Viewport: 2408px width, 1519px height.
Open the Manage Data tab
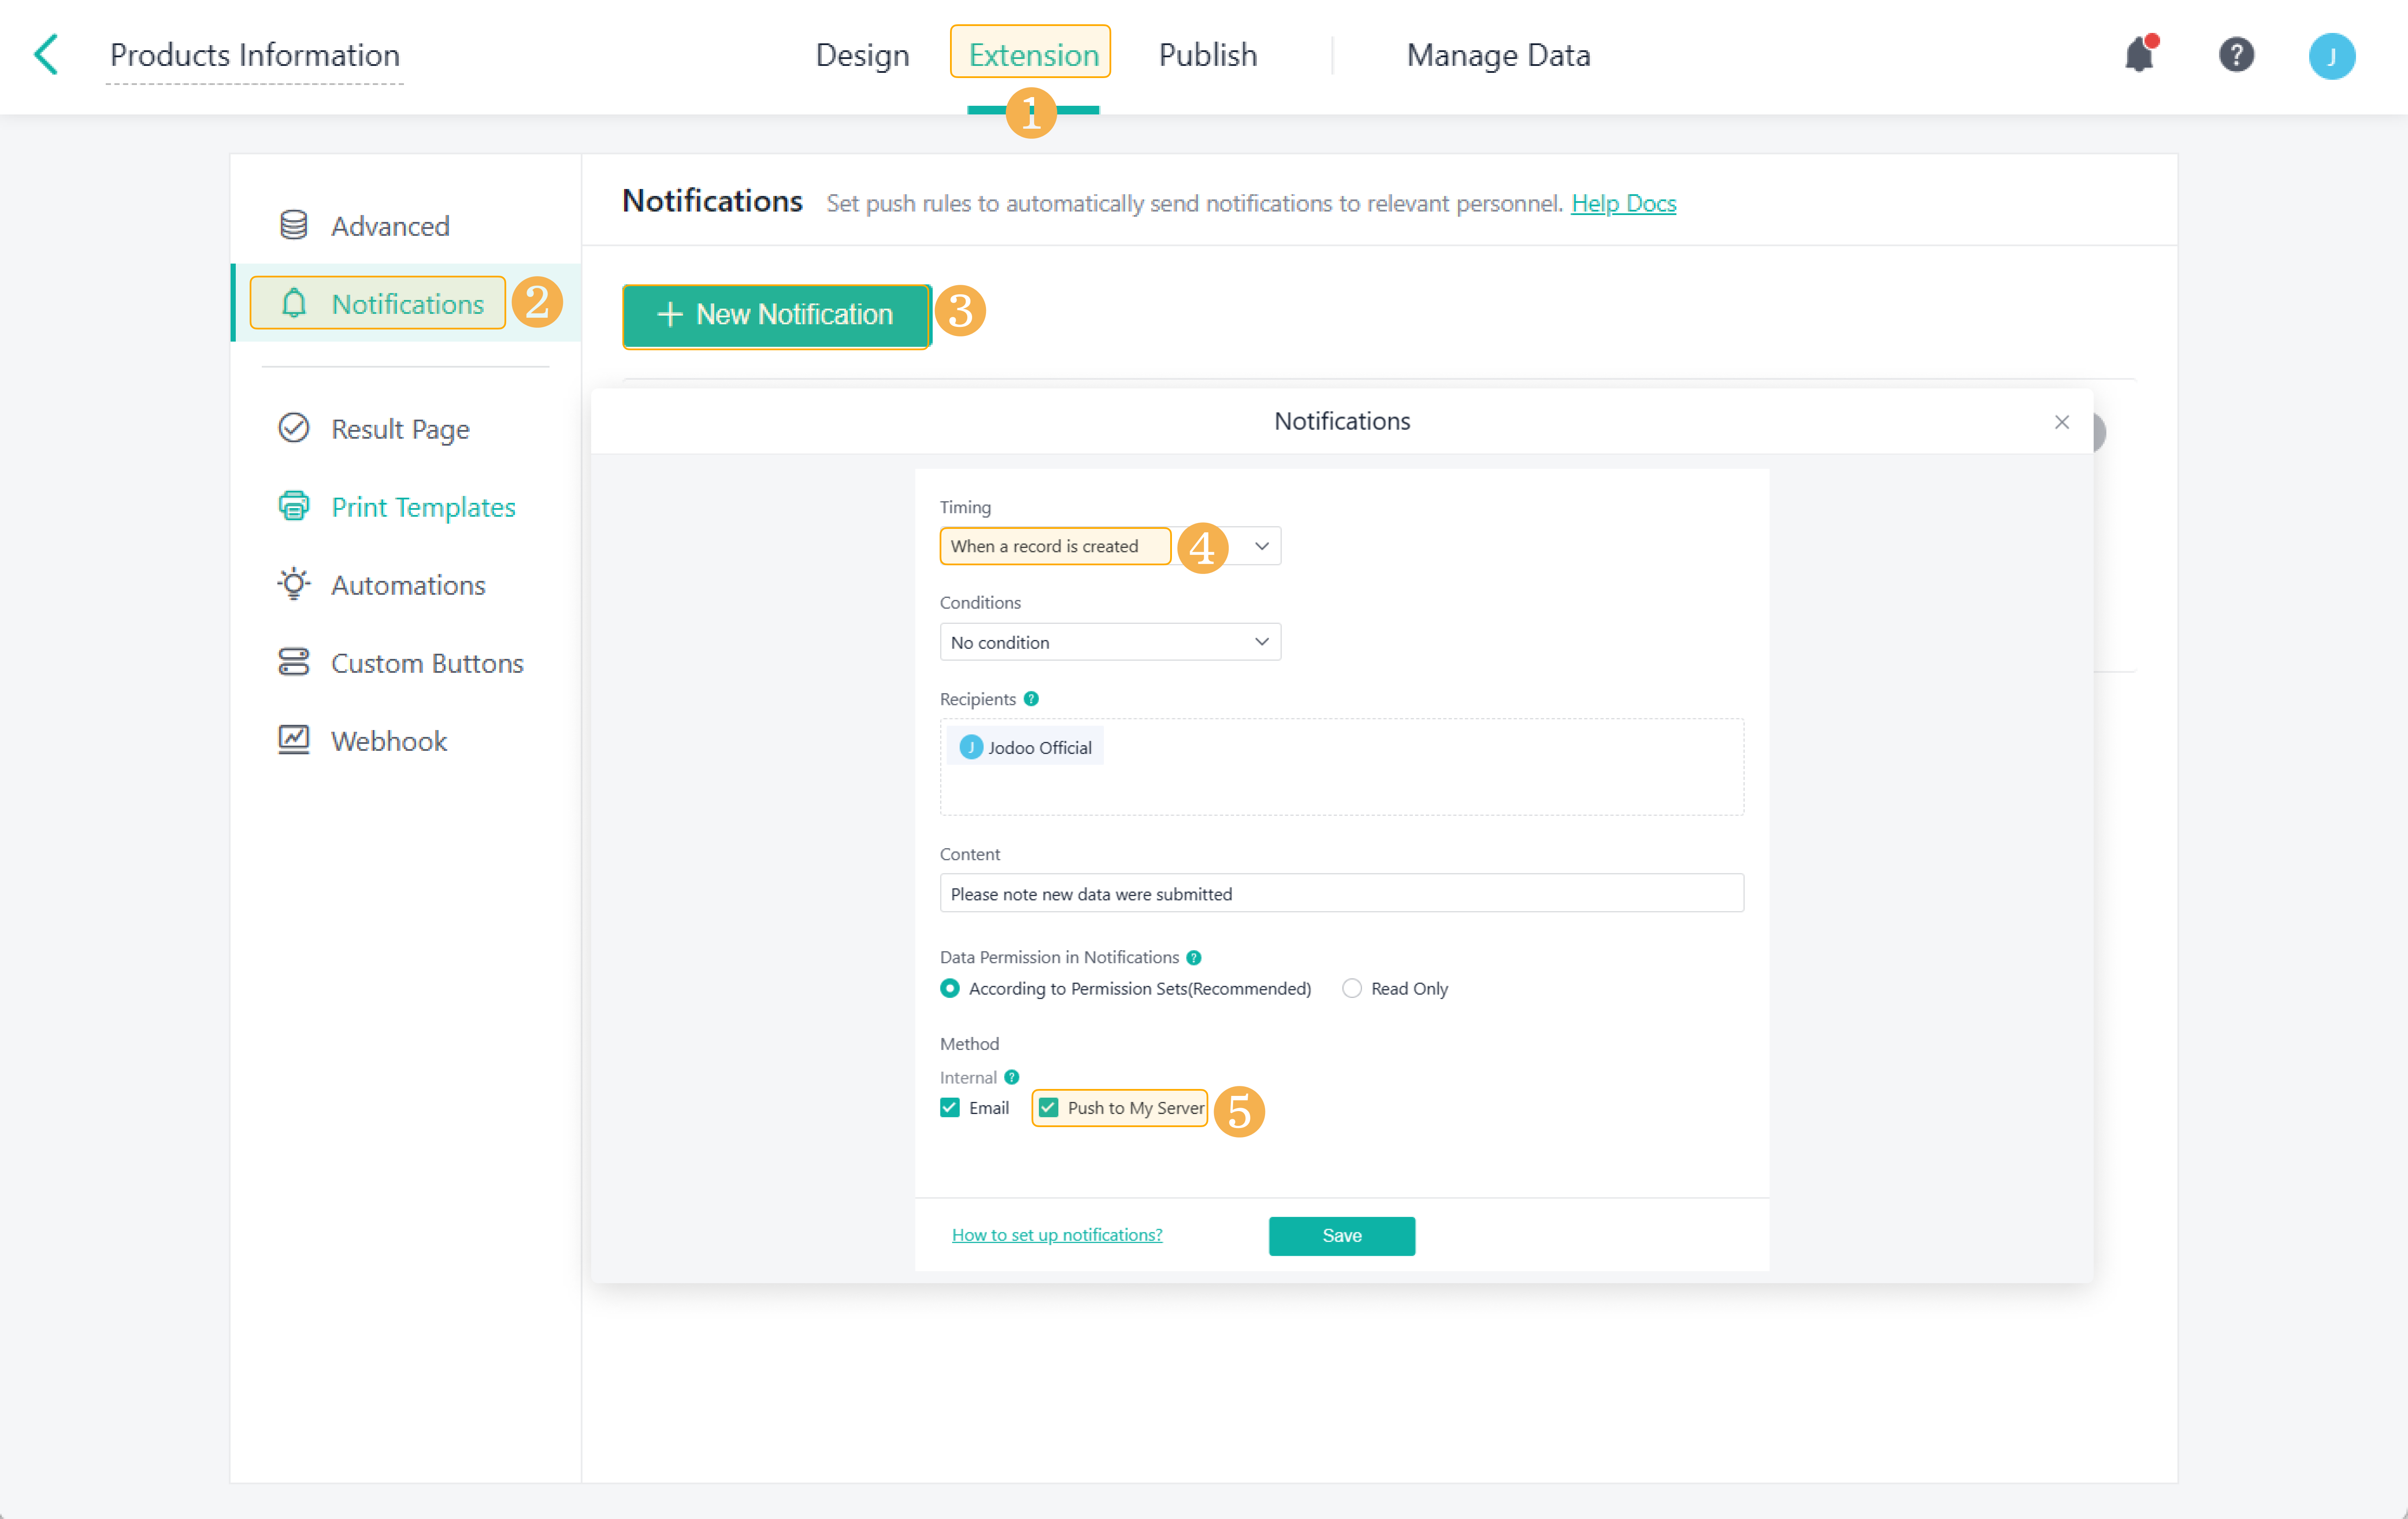1497,55
